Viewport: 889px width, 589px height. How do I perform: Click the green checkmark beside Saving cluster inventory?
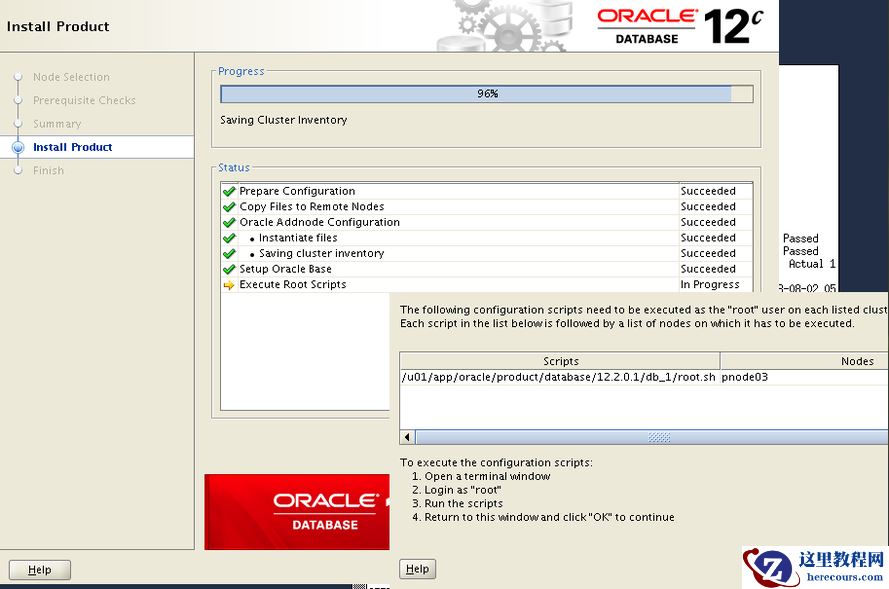coord(229,253)
